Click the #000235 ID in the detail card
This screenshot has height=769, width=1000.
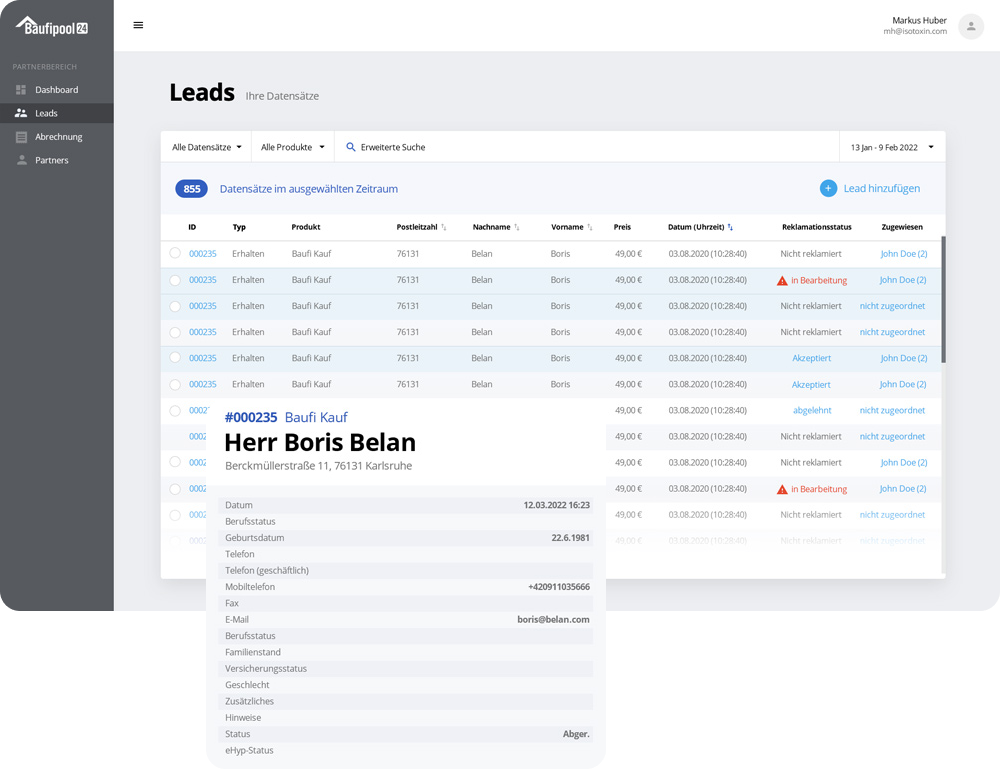[x=251, y=418]
